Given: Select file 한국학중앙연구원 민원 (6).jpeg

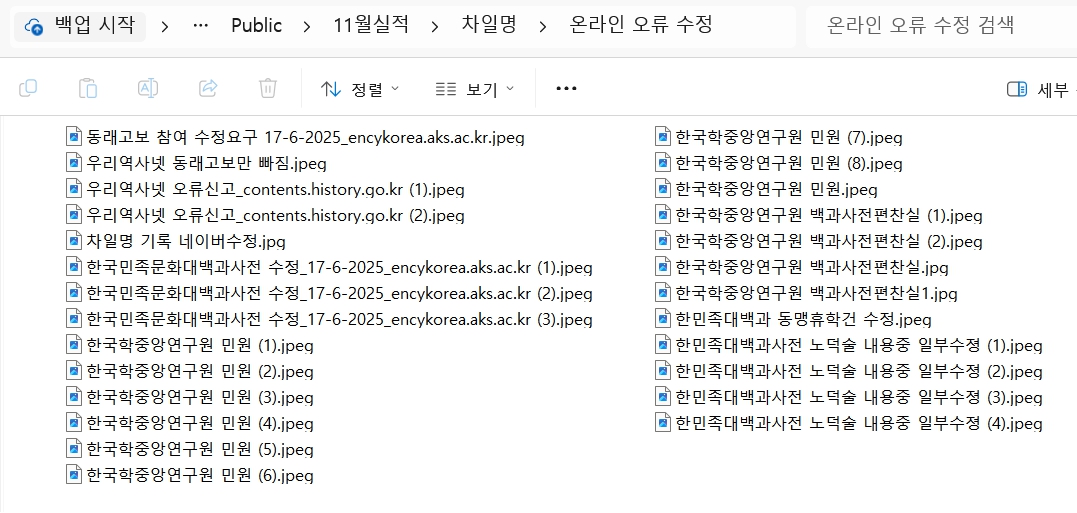Looking at the screenshot, I should click(x=190, y=475).
